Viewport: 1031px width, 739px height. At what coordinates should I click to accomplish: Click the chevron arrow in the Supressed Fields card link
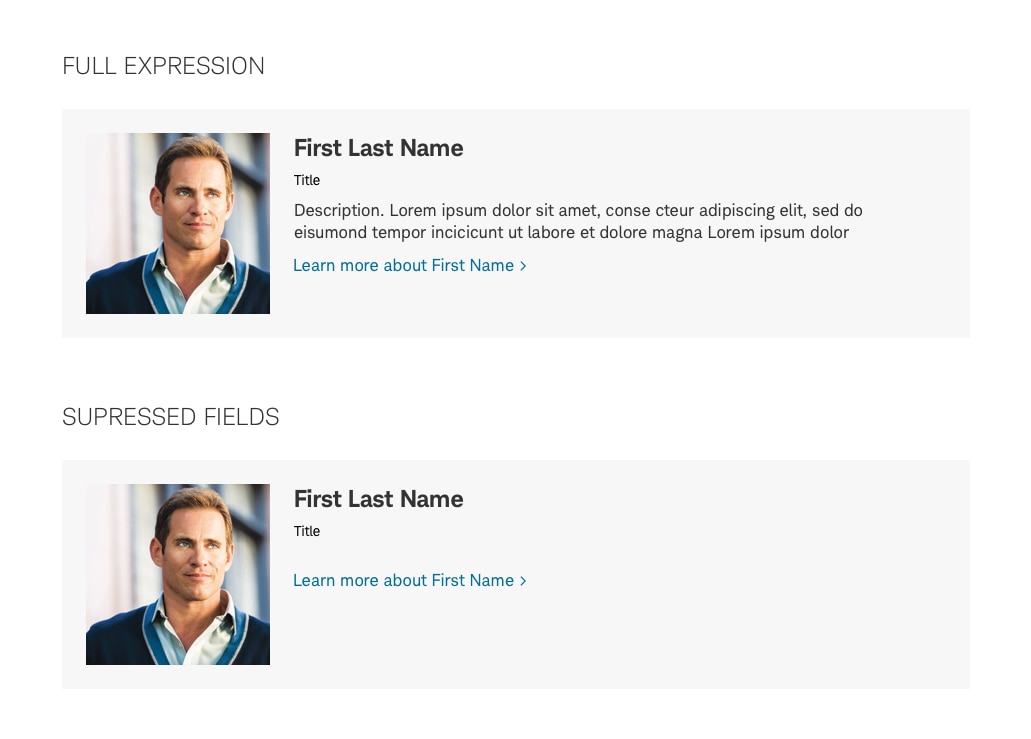pyautogui.click(x=523, y=581)
